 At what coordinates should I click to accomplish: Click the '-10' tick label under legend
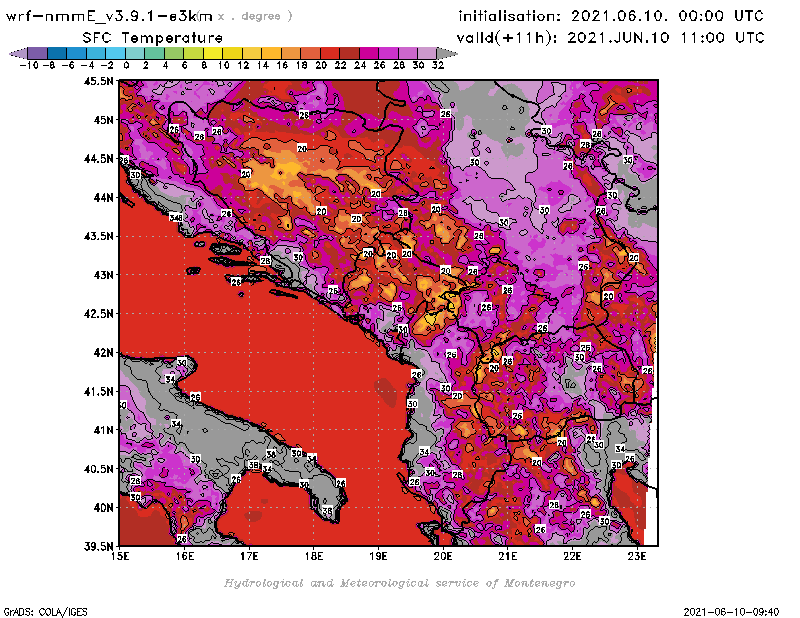[x=29, y=66]
